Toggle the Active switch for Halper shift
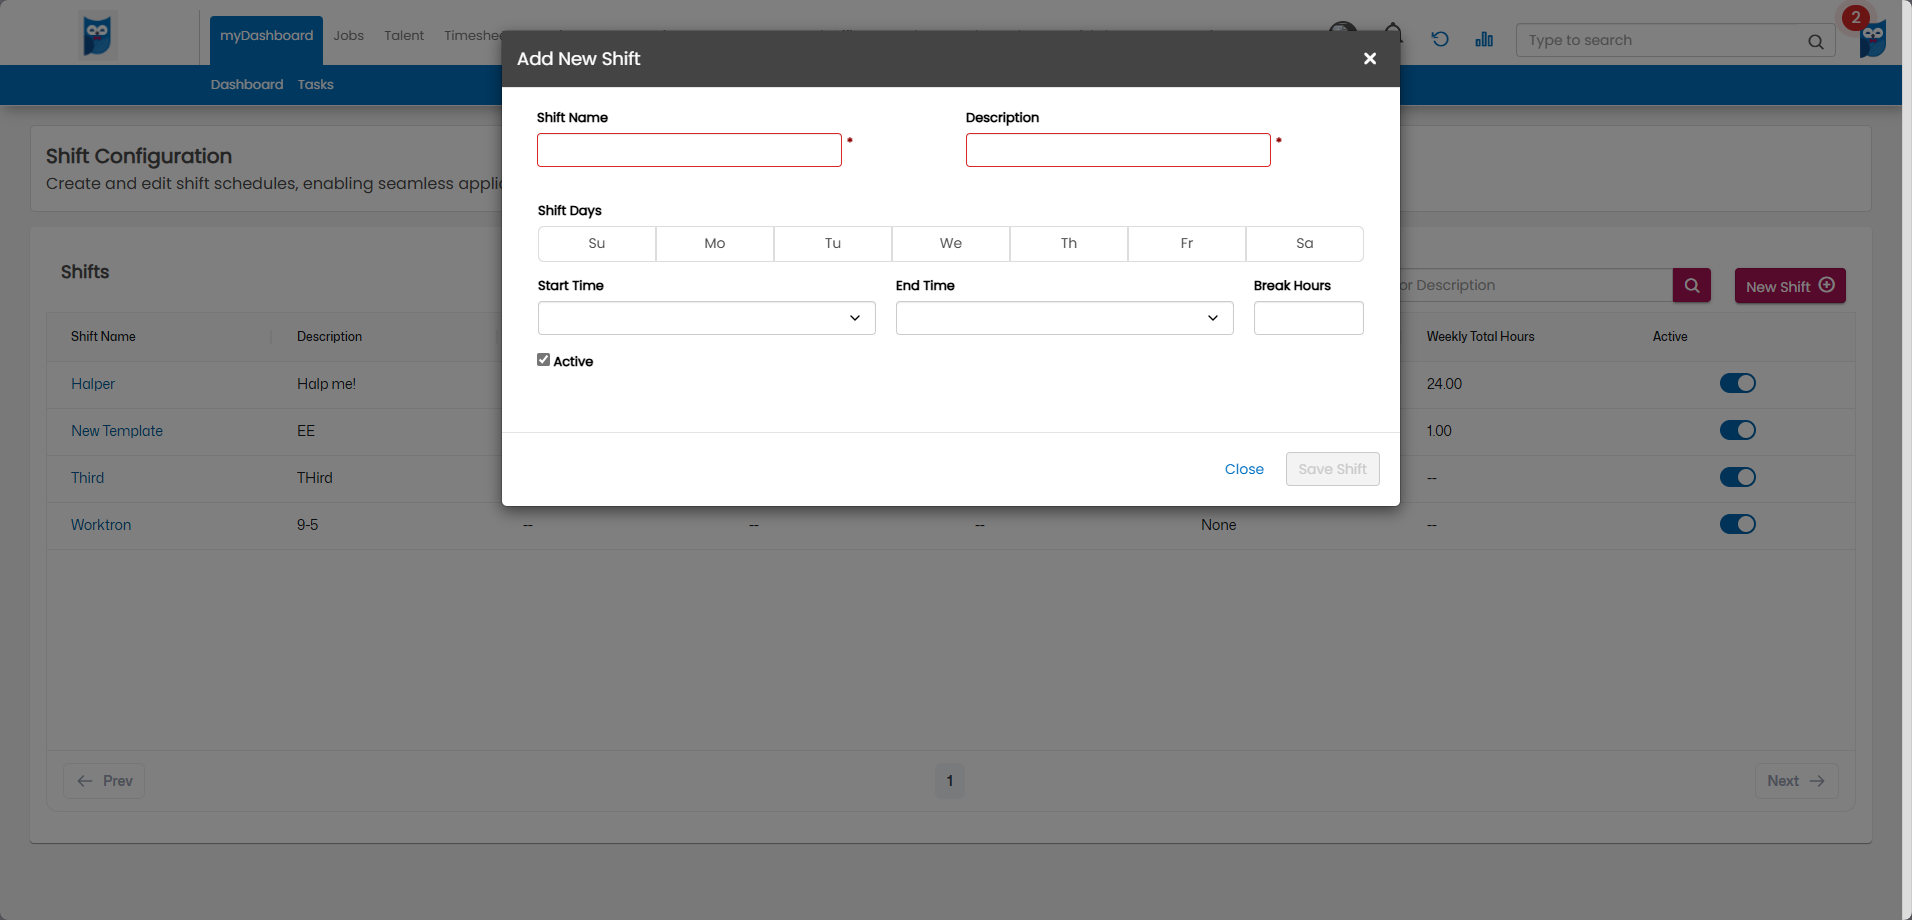Image resolution: width=1912 pixels, height=920 pixels. (1737, 384)
